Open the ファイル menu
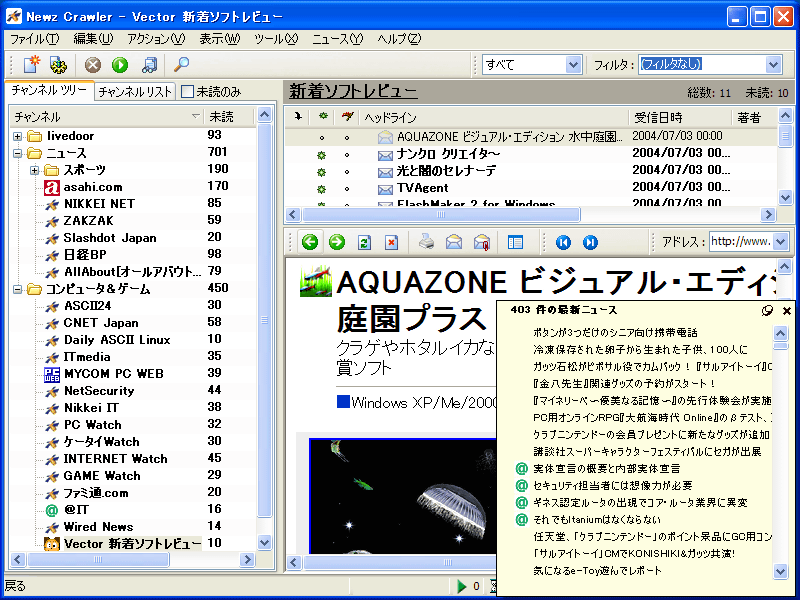Image resolution: width=800 pixels, height=600 pixels. (35, 39)
